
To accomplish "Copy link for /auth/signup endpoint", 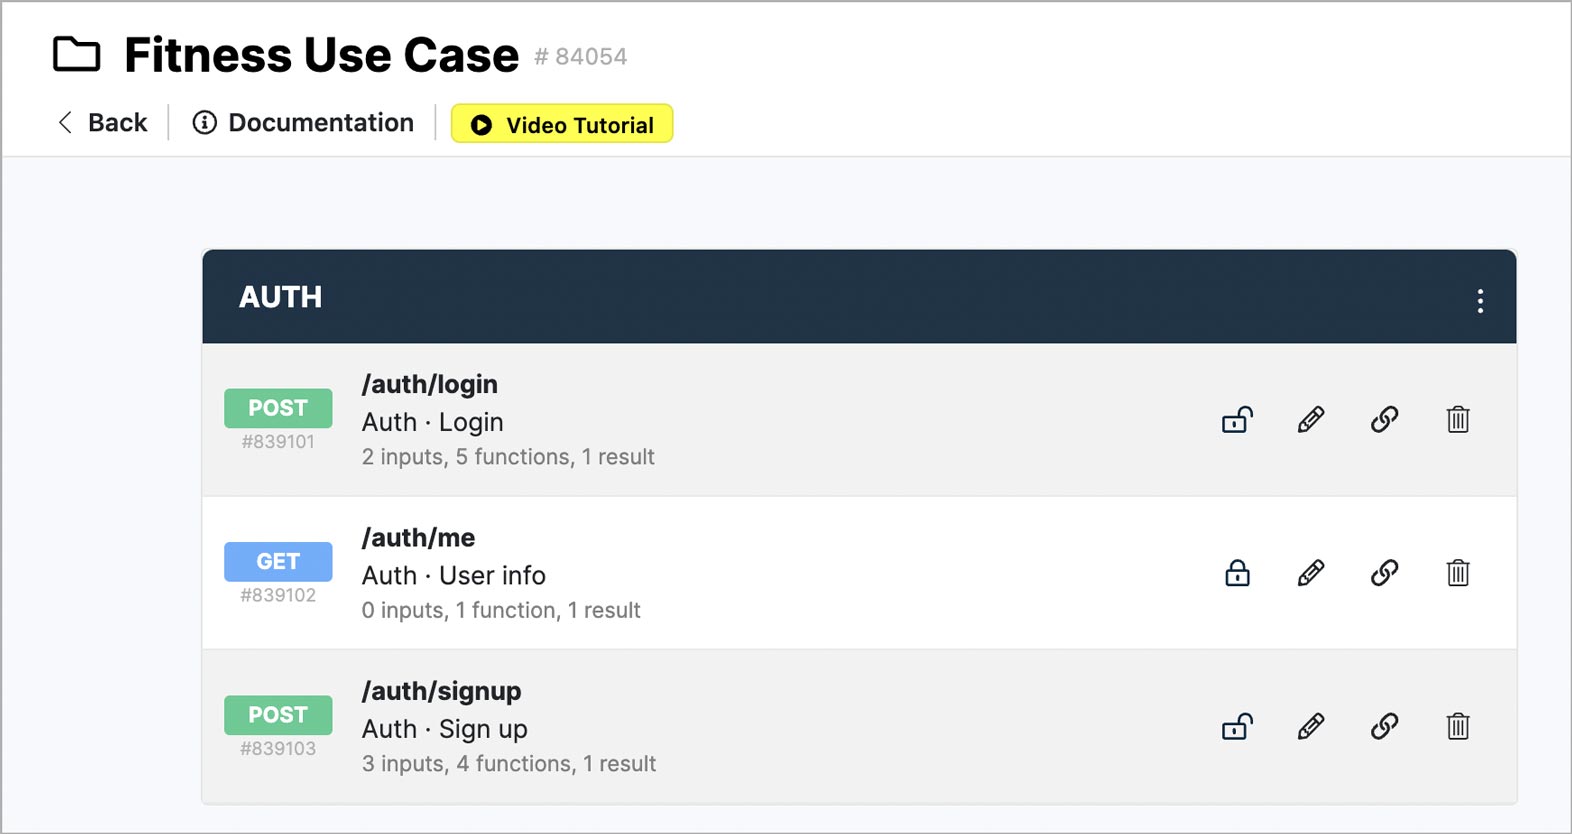I will (1384, 726).
